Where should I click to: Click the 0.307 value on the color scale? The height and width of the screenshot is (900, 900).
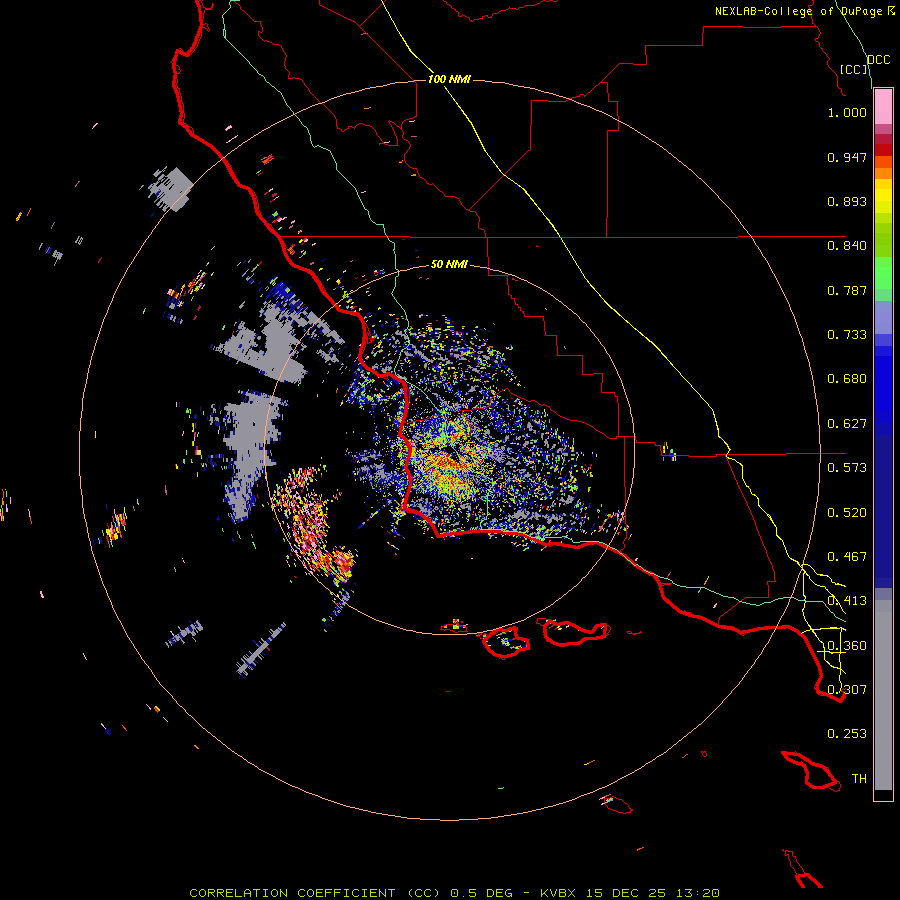(847, 690)
